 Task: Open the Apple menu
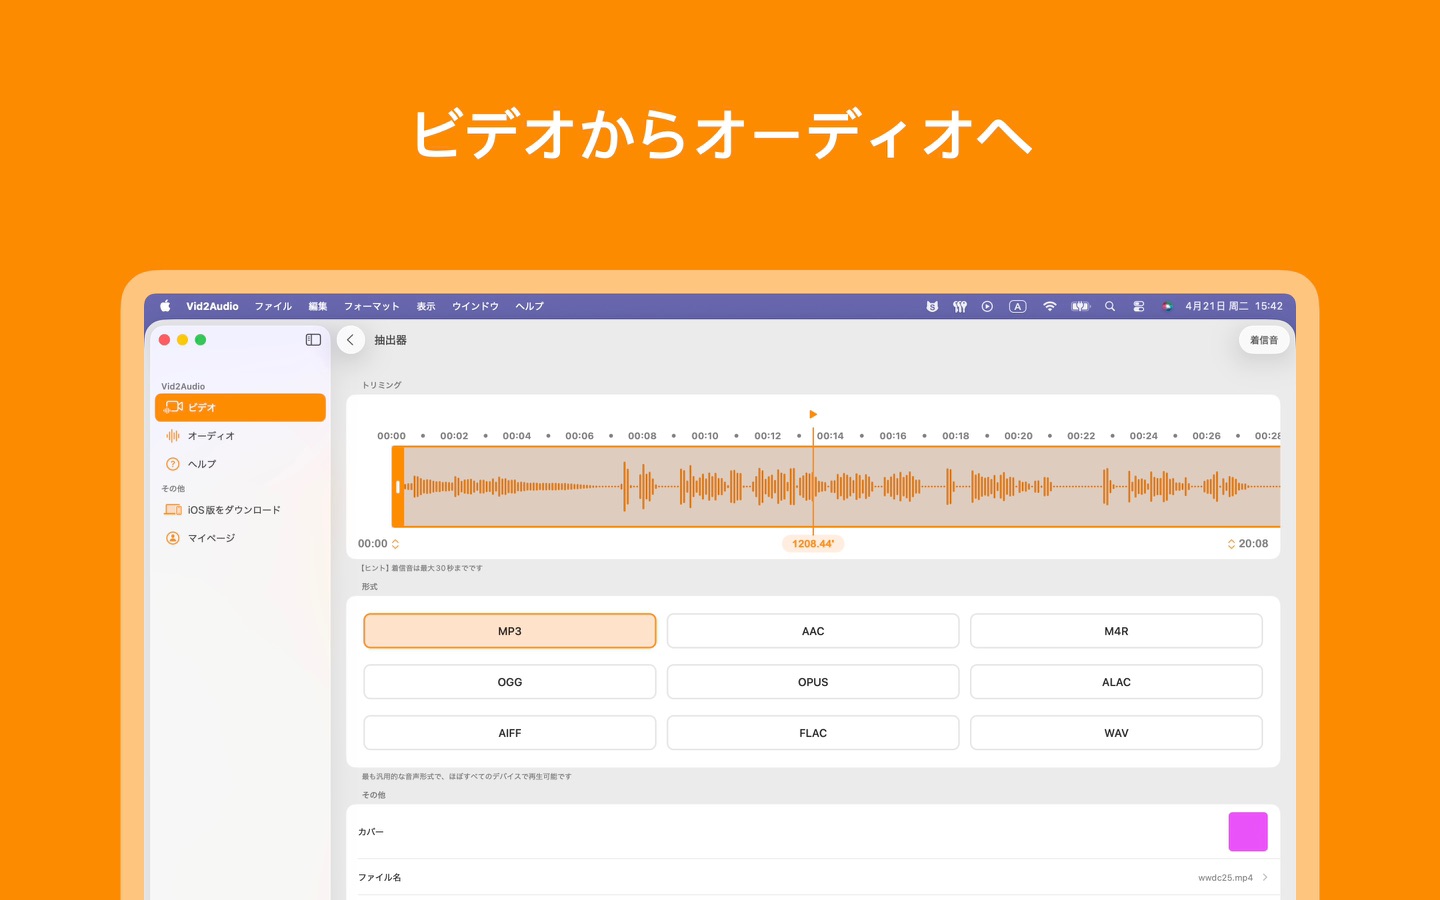pos(165,307)
